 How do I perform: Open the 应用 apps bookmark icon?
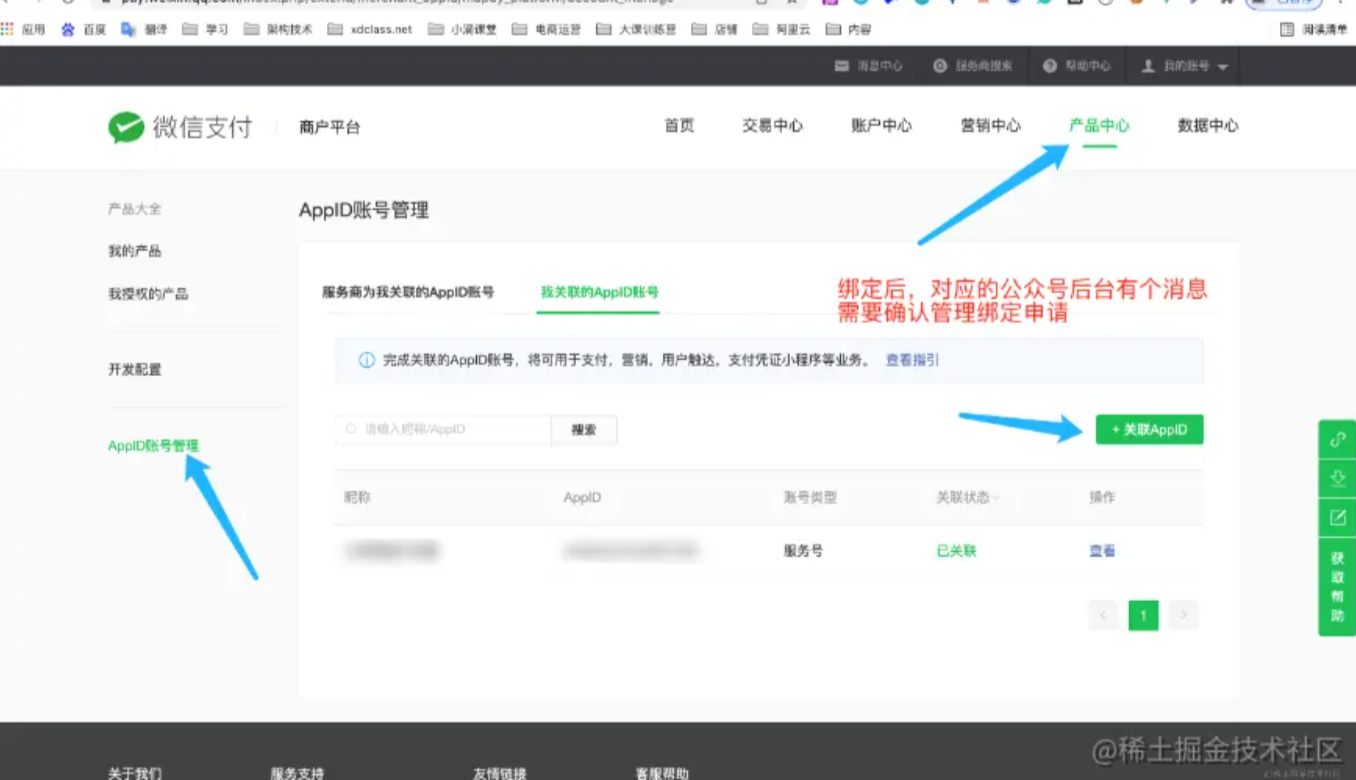tap(24, 29)
